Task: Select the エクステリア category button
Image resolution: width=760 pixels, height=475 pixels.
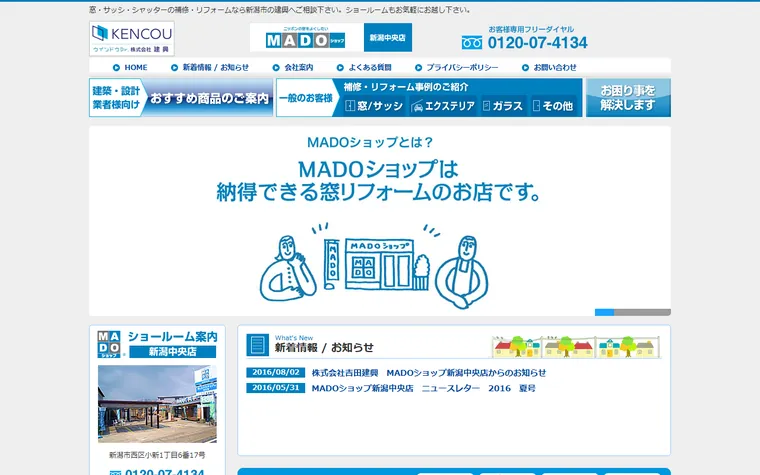Action: click(x=443, y=106)
